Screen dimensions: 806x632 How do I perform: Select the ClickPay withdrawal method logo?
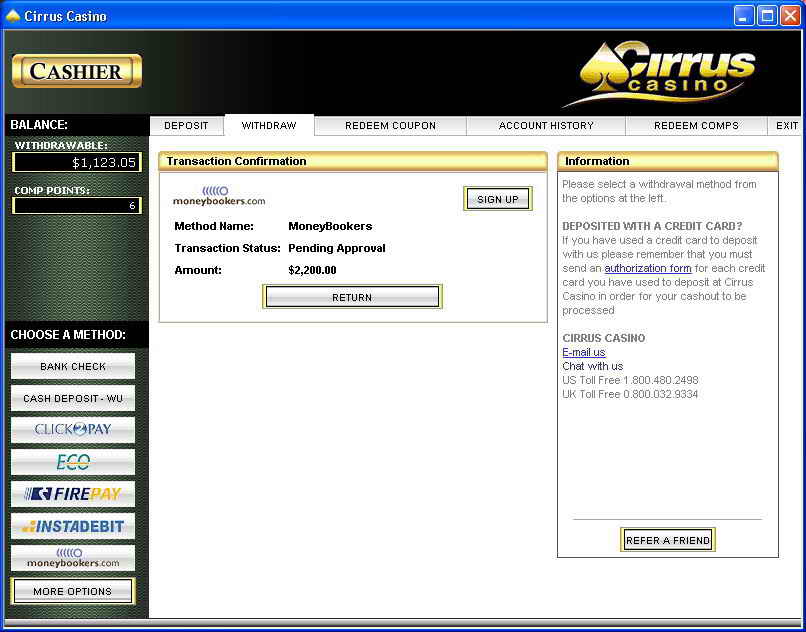(x=73, y=430)
